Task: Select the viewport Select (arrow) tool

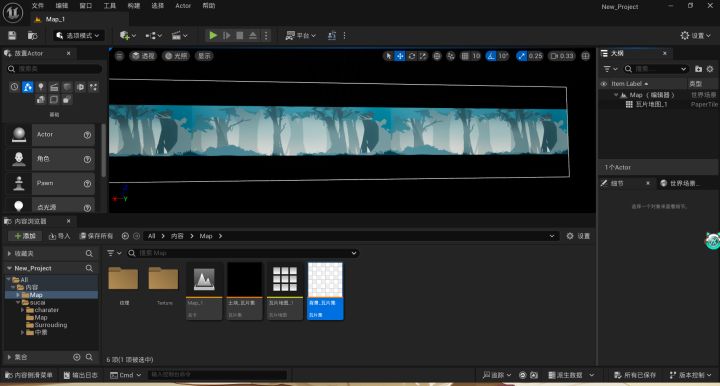Action: [388, 56]
